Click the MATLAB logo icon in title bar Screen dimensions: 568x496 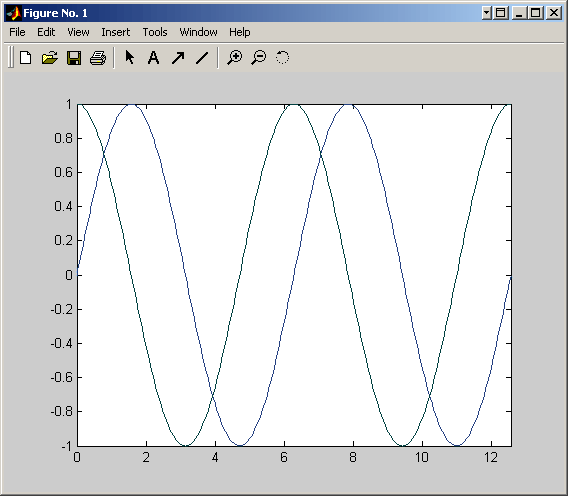[13, 13]
